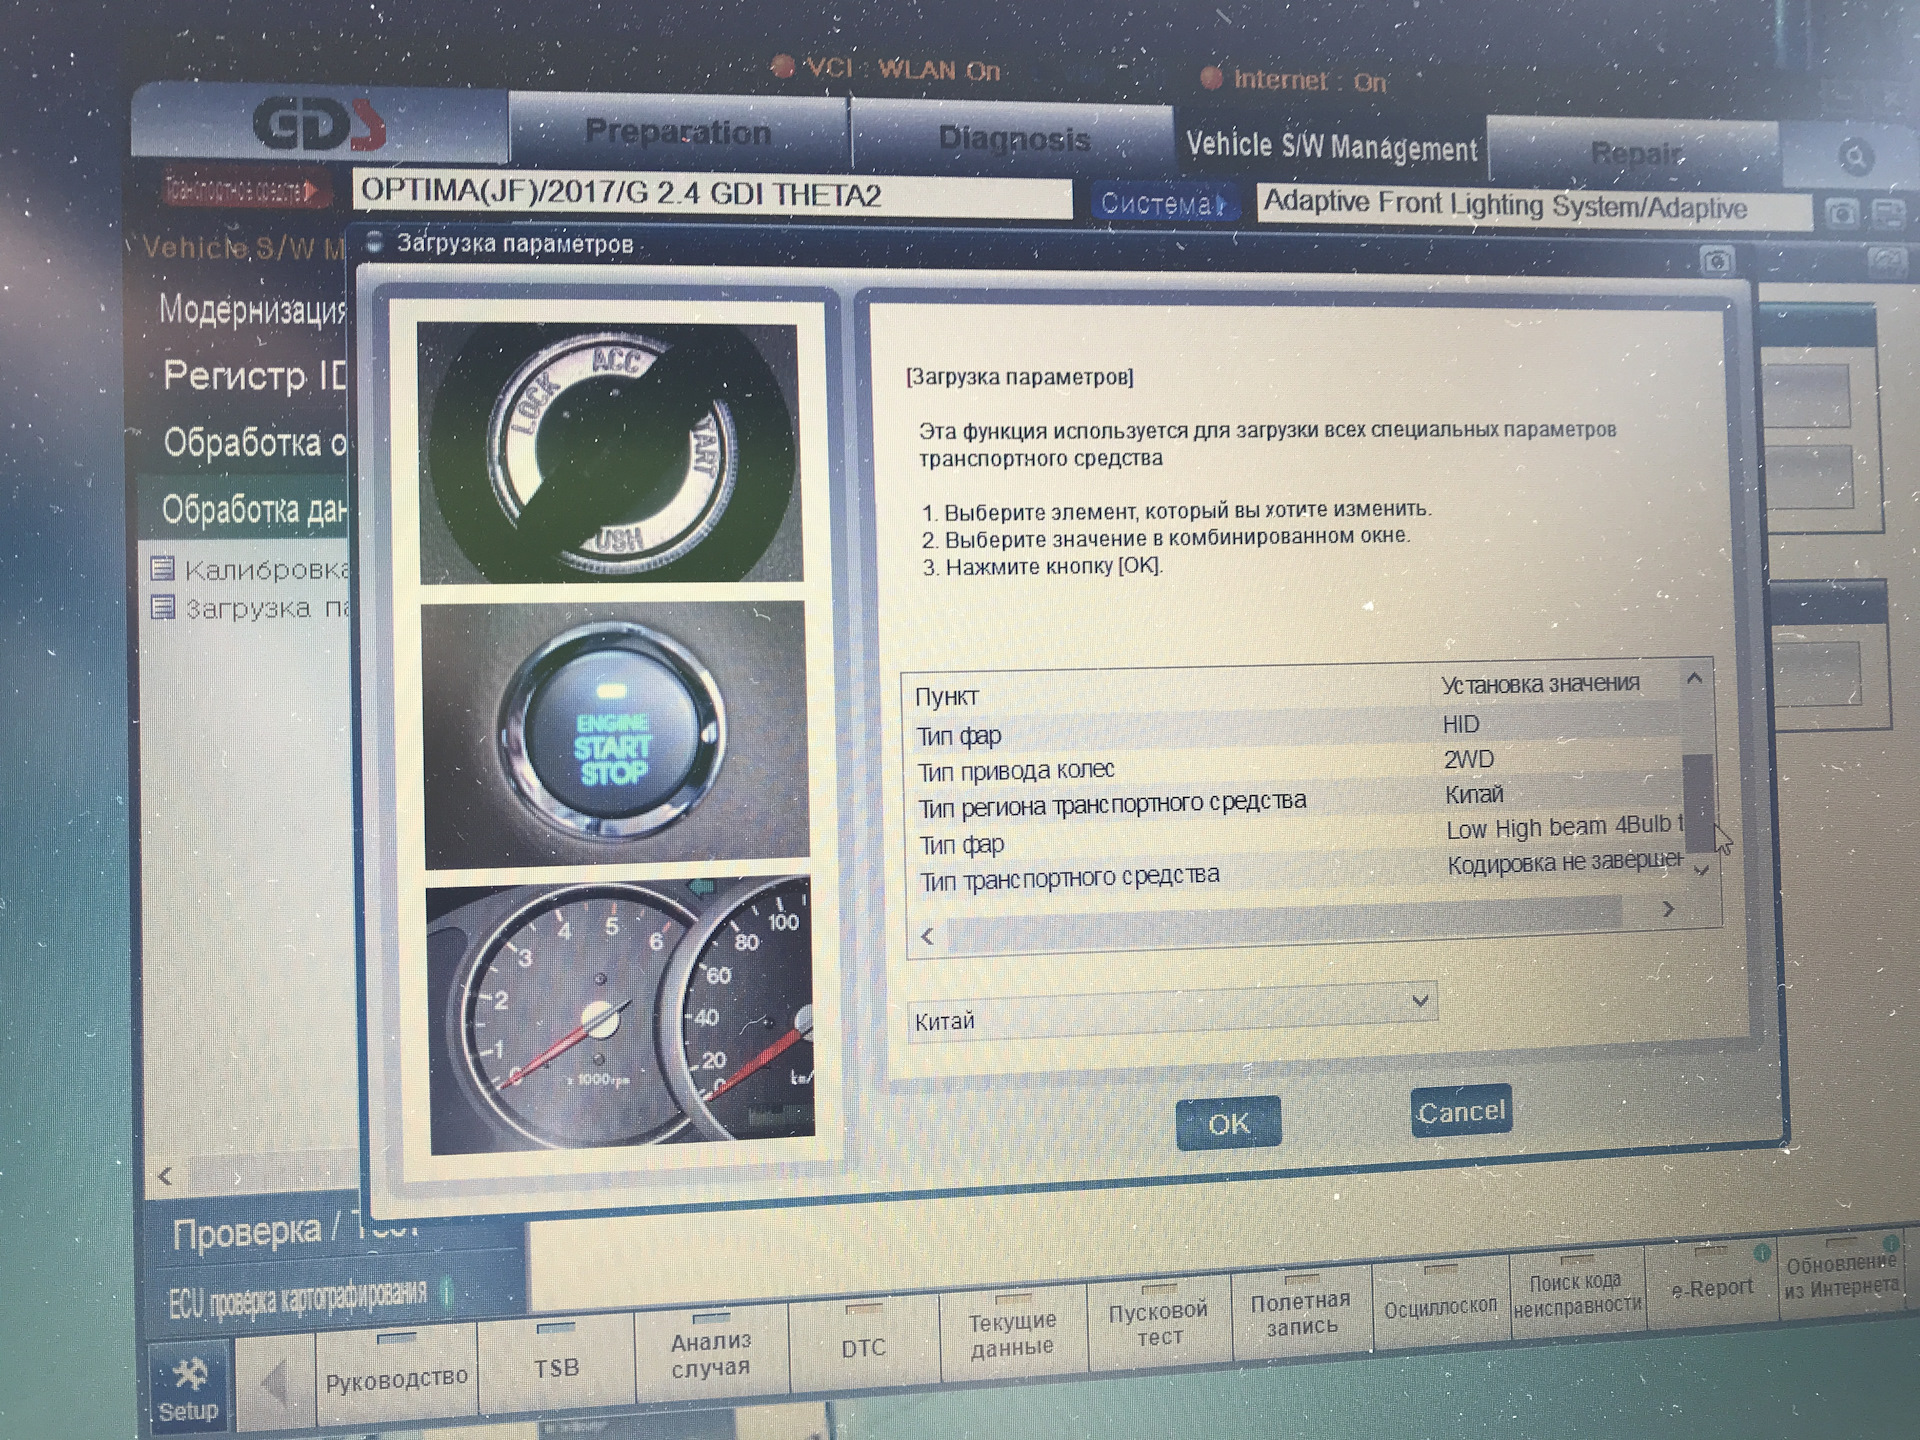The image size is (1920, 1440).
Task: Select Калибровка item in sidebar list
Action: (266, 569)
